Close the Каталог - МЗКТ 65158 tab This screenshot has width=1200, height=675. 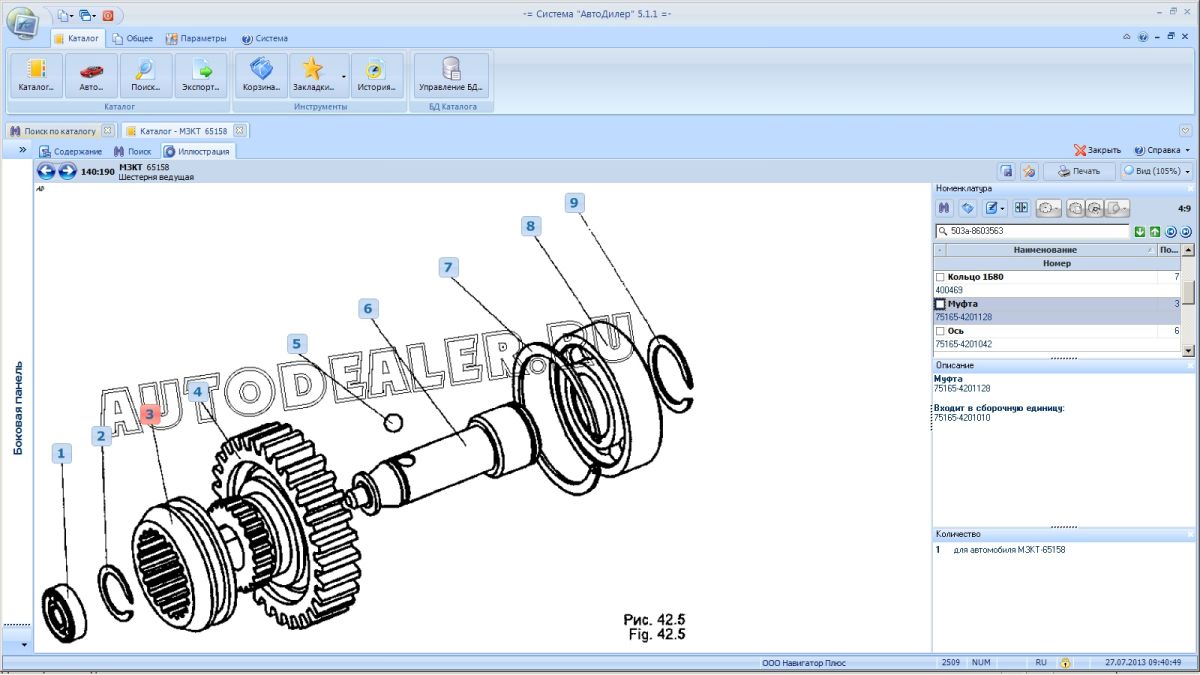coord(239,131)
